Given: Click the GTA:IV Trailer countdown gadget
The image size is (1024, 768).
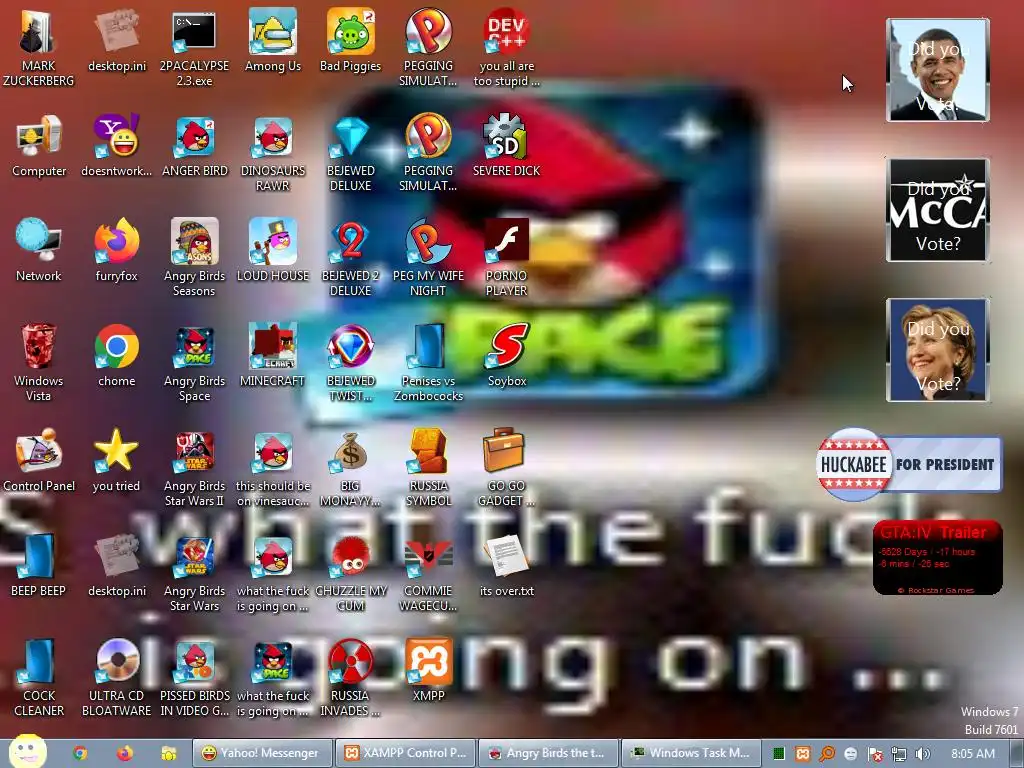Looking at the screenshot, I should [x=938, y=557].
